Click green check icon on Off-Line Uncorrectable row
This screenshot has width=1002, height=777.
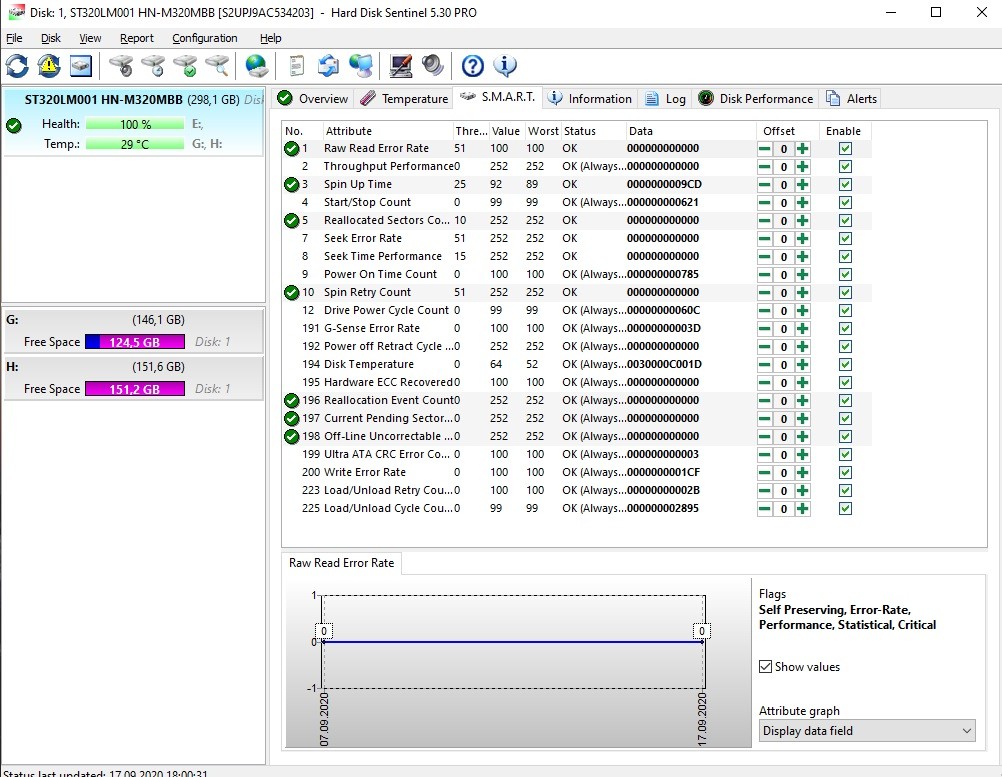tap(291, 436)
